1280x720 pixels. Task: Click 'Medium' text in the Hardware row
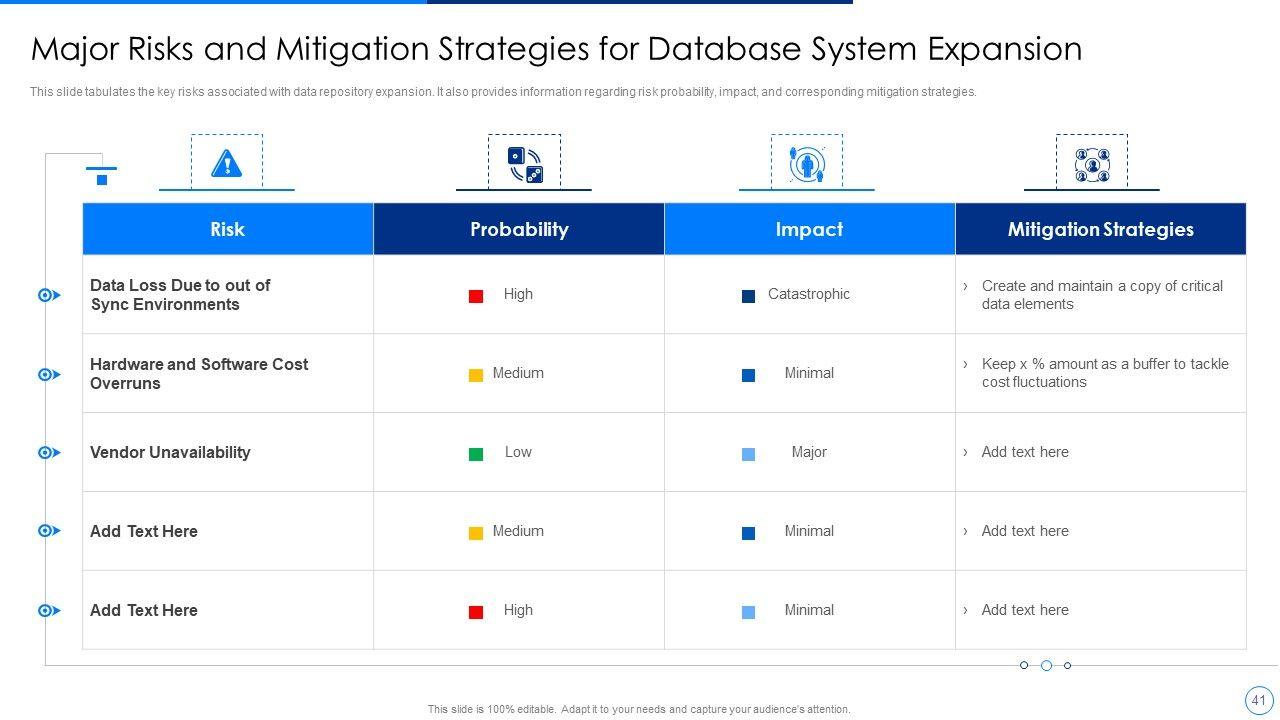pyautogui.click(x=518, y=373)
